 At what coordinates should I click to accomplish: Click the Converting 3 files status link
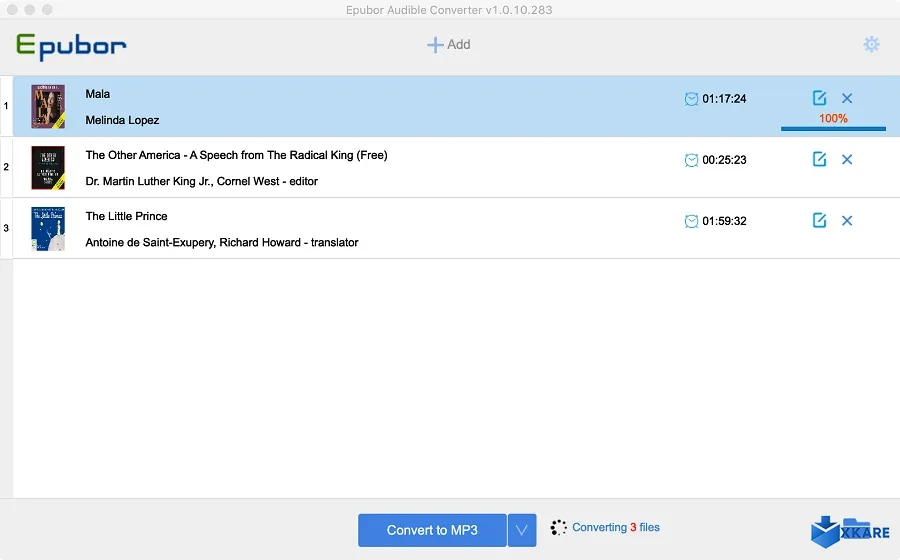[x=616, y=527]
